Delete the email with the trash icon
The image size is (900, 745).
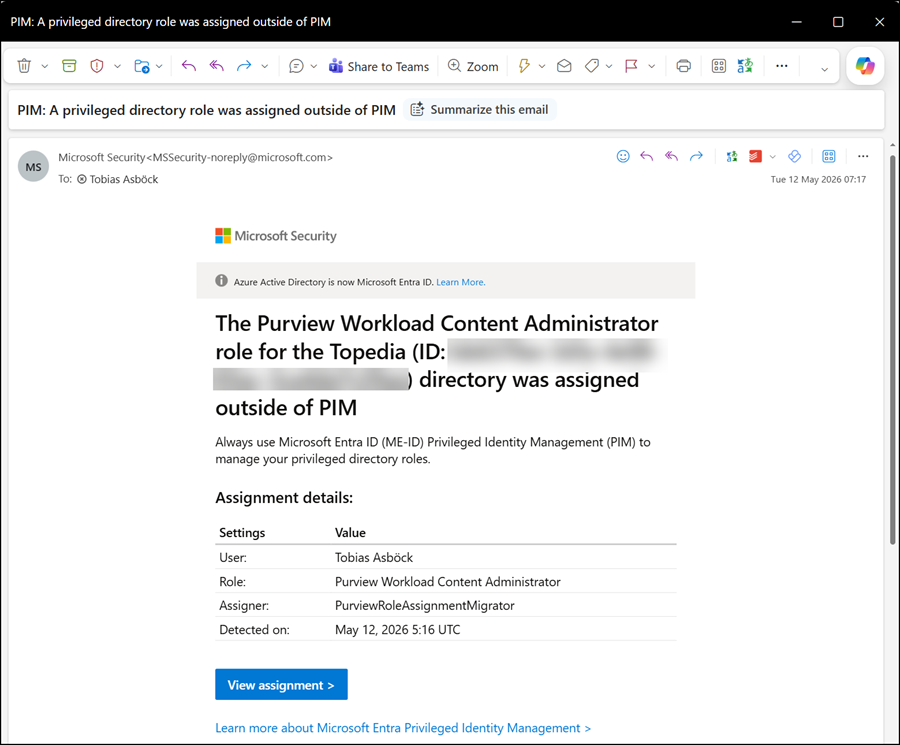point(24,66)
